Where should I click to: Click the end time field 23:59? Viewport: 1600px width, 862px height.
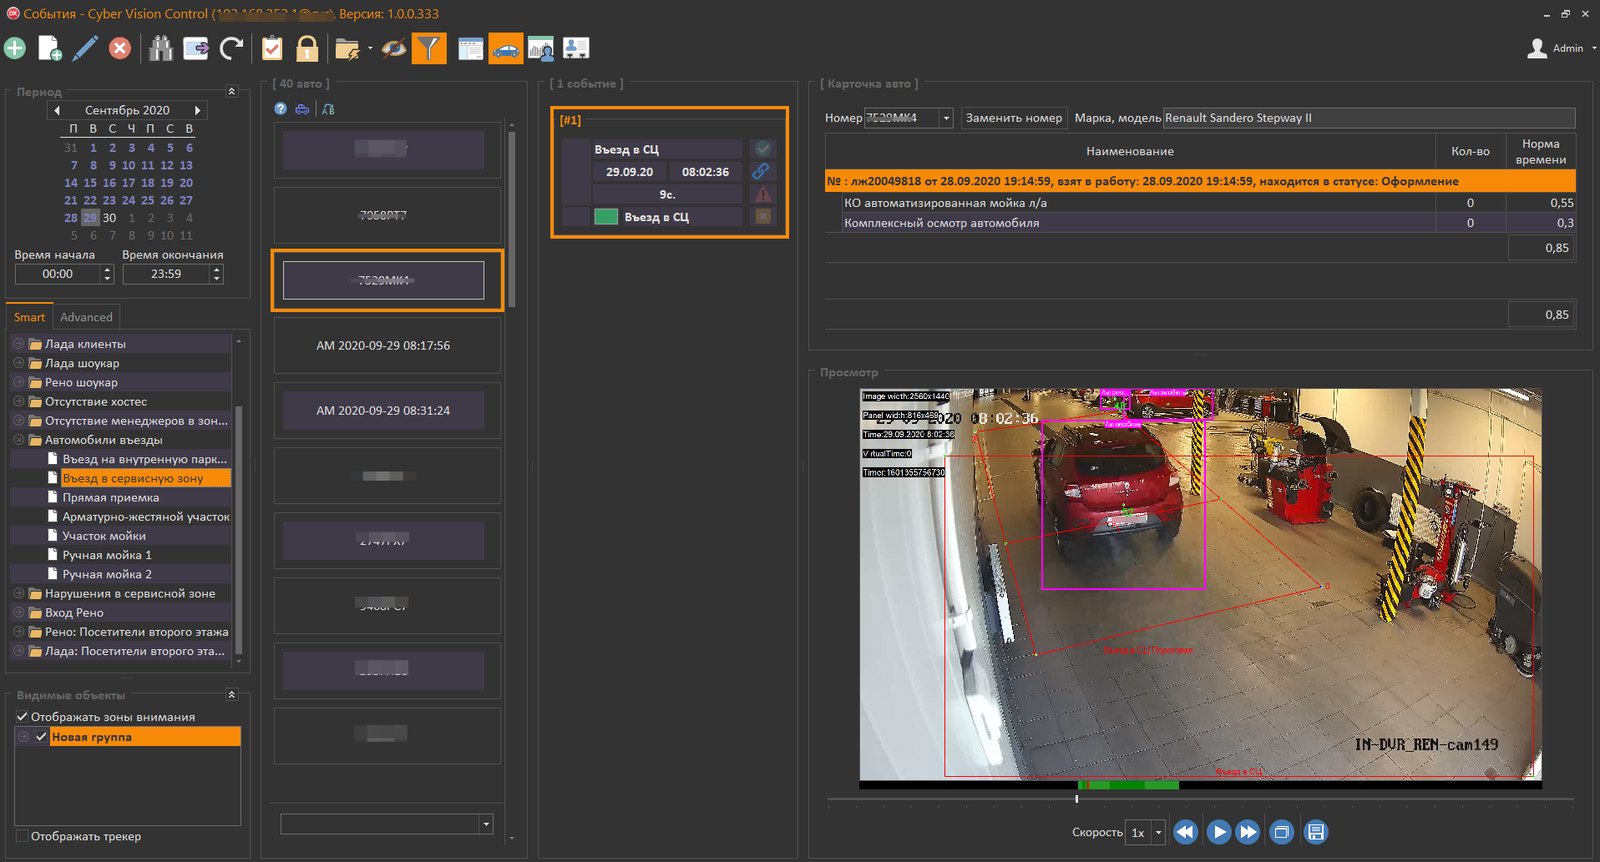point(166,274)
